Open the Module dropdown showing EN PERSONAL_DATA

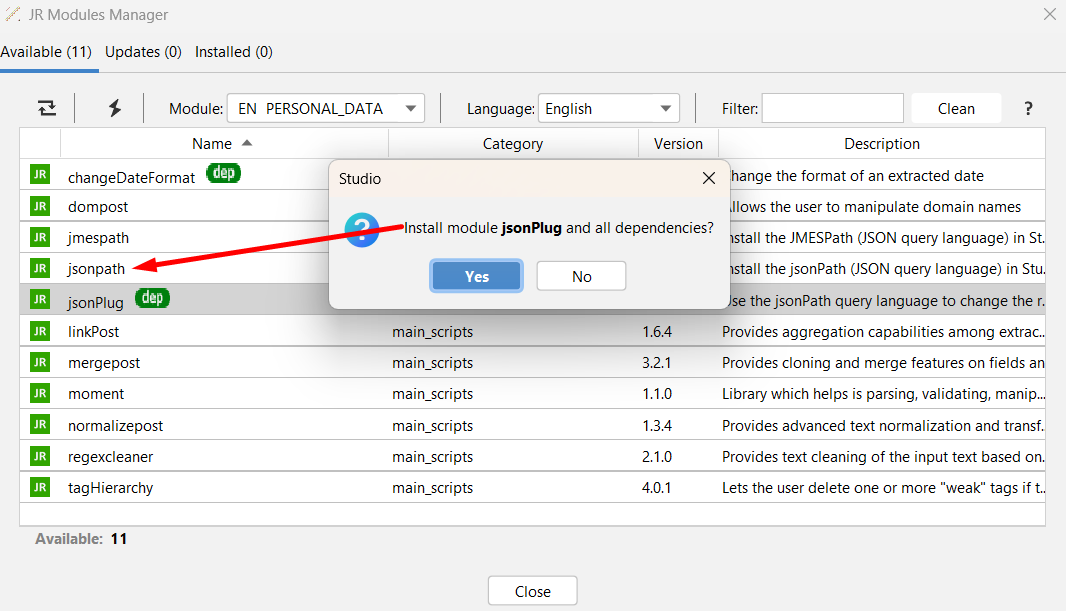point(325,109)
